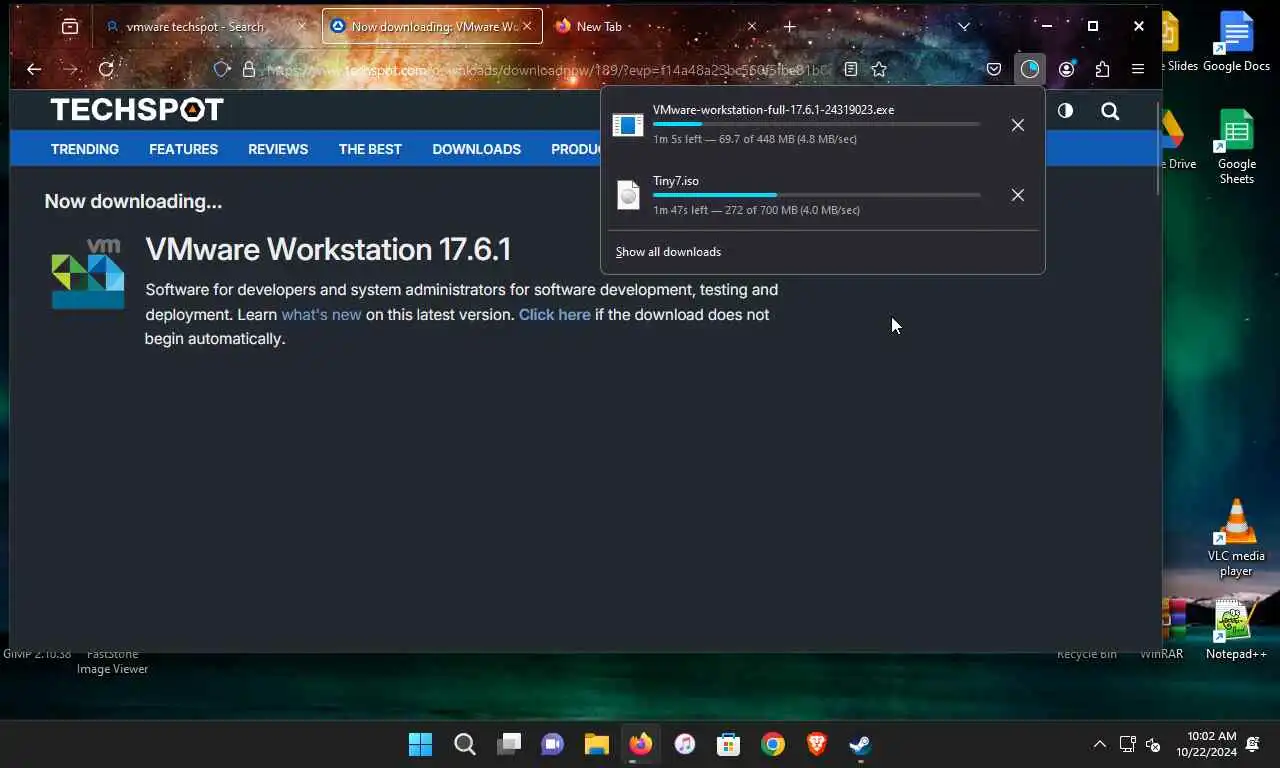Open the Google Sheets desktop shortcut

click(1236, 146)
